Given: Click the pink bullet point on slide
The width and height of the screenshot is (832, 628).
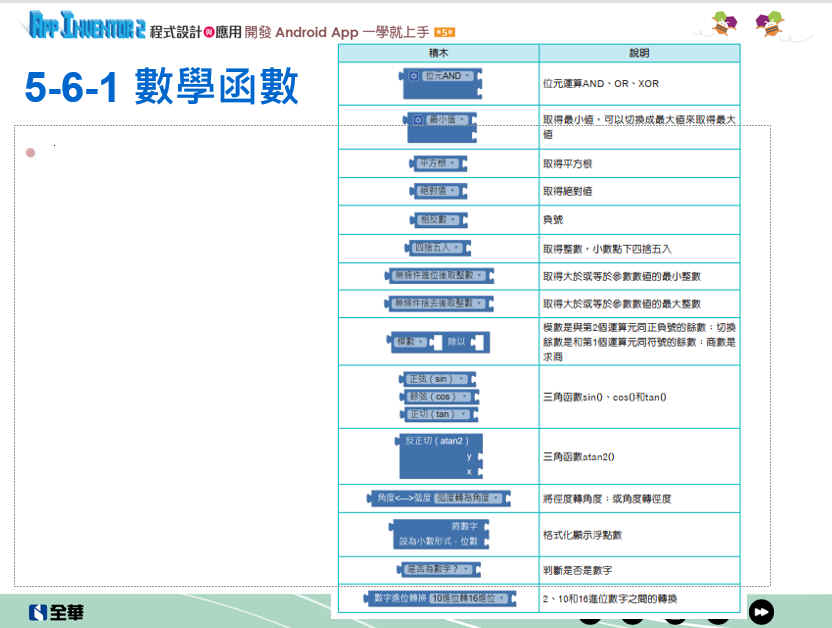Looking at the screenshot, I should click(30, 153).
